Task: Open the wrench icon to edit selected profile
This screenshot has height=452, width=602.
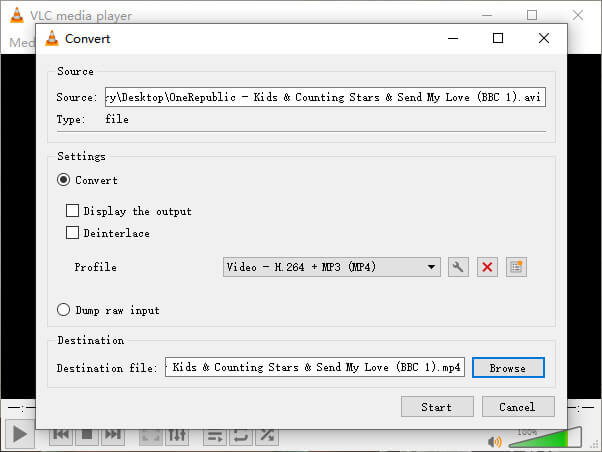Action: pos(458,267)
